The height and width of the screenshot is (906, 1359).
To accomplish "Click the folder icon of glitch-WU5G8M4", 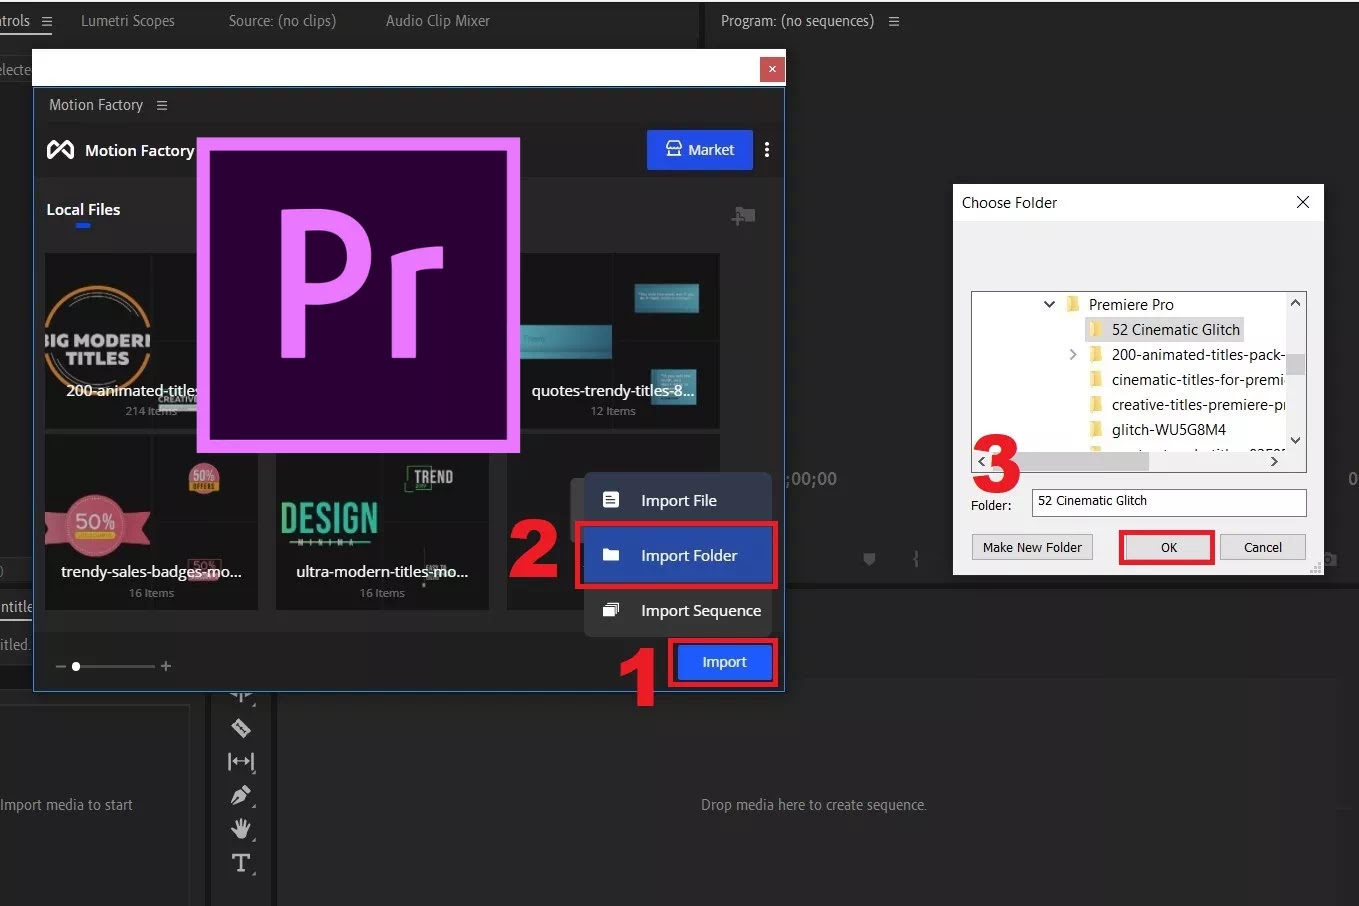I will pos(1096,430).
